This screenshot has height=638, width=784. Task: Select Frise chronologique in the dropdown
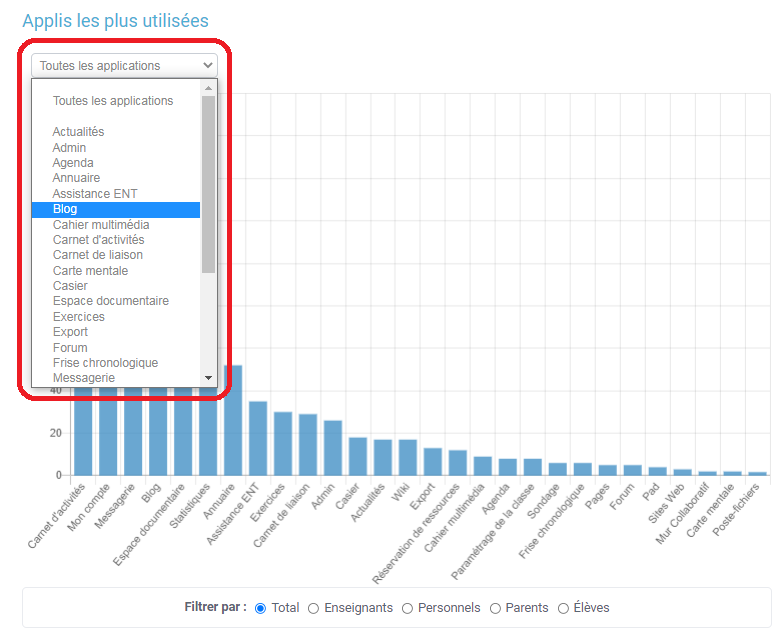(x=116, y=363)
